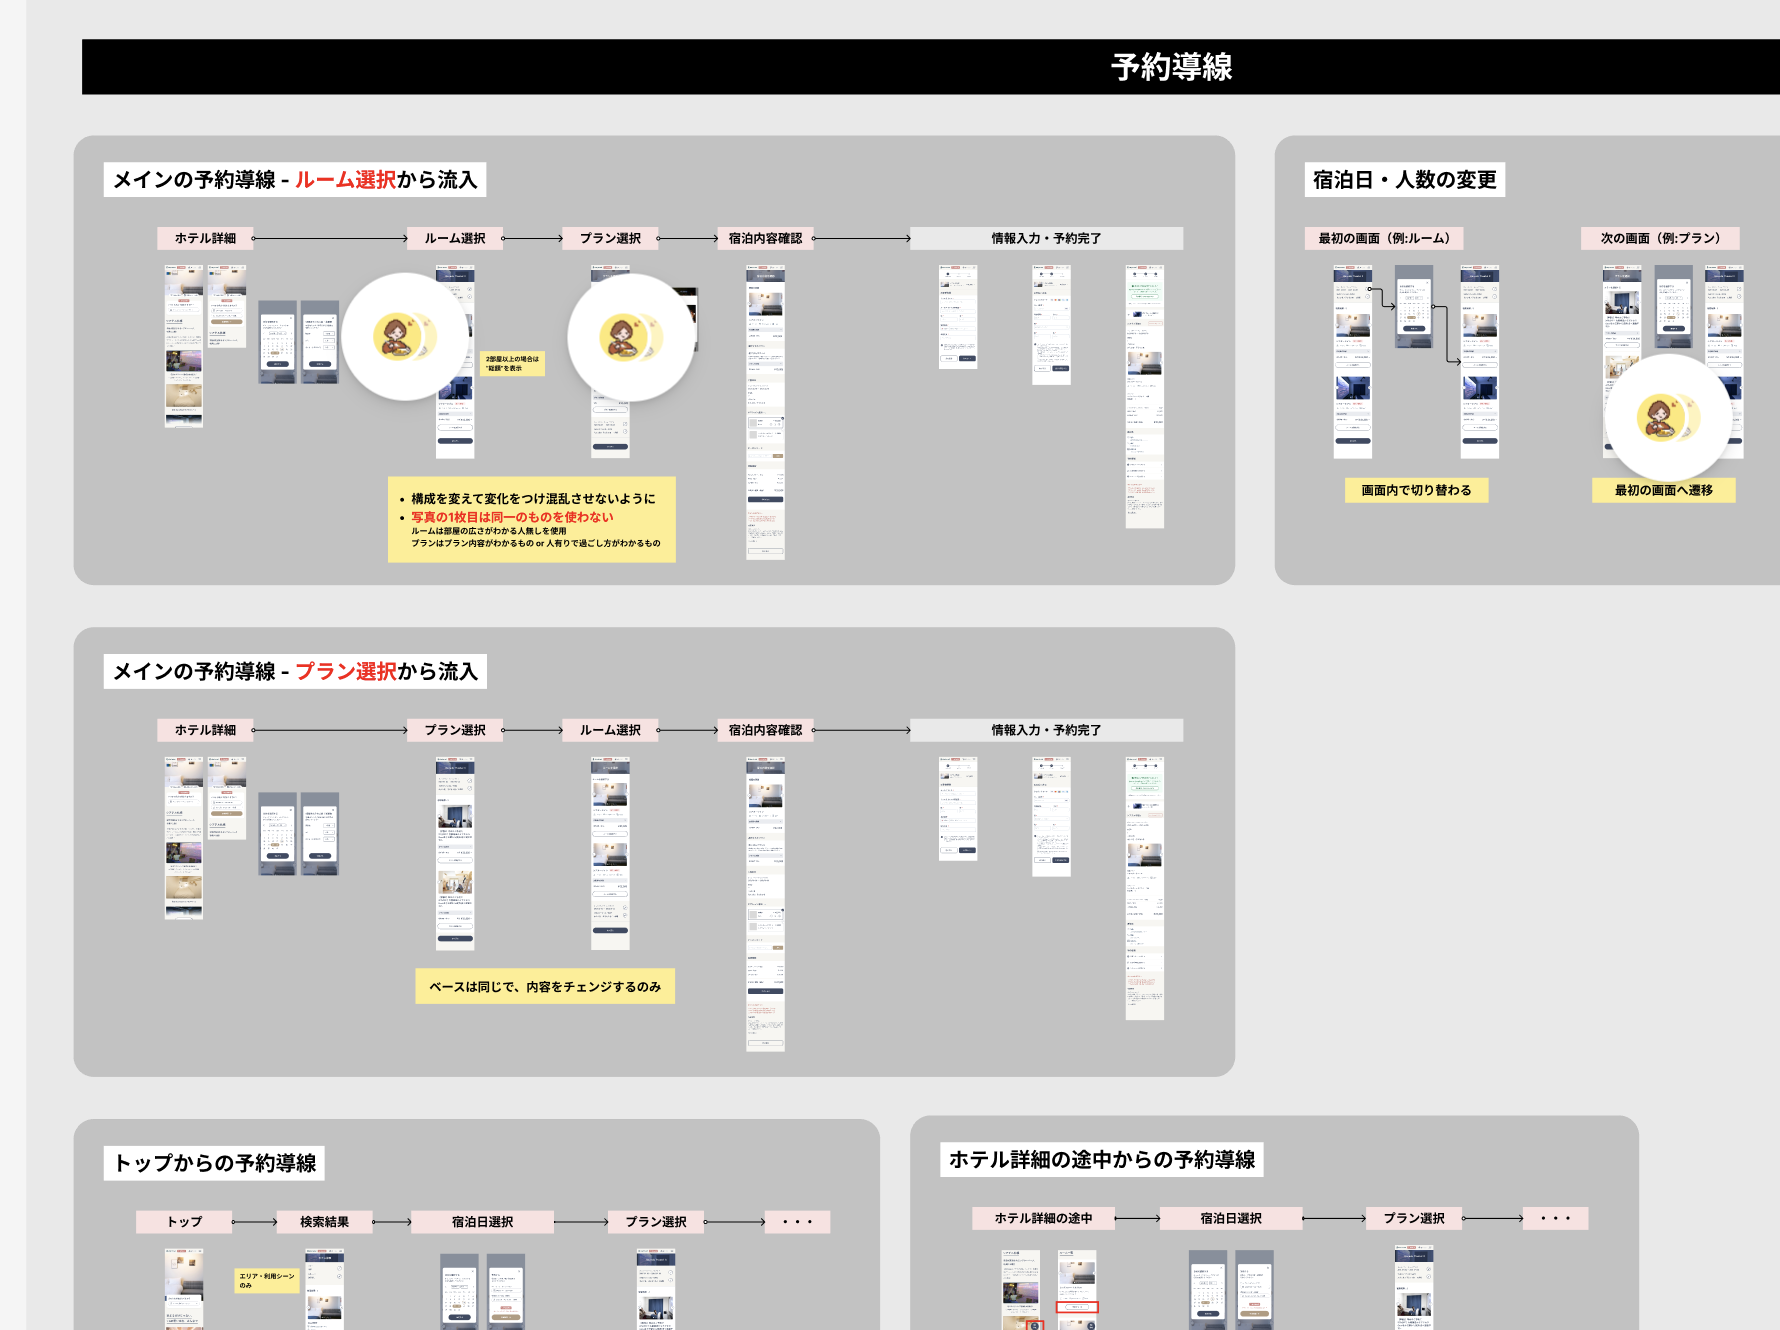
Task: Select the avatar bubble in the 宿泊日・人数の変更 section
Action: pyautogui.click(x=1668, y=417)
